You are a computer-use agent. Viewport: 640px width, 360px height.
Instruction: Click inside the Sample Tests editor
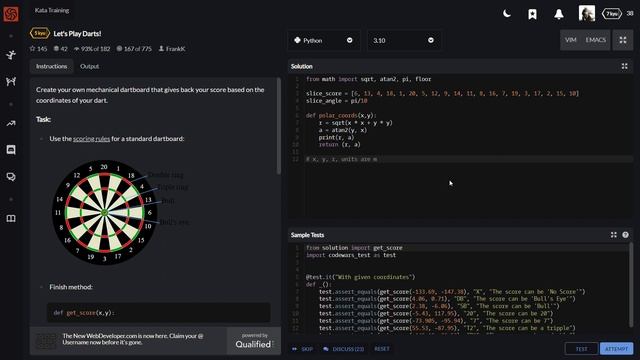459,288
